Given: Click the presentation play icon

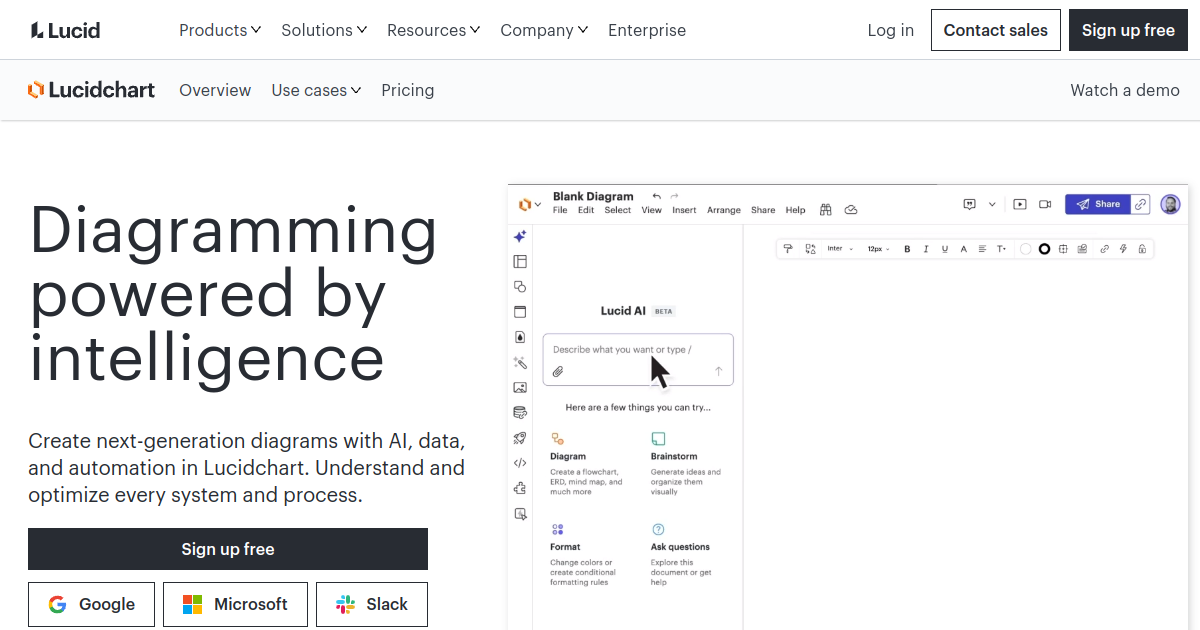Looking at the screenshot, I should click(x=1020, y=204).
